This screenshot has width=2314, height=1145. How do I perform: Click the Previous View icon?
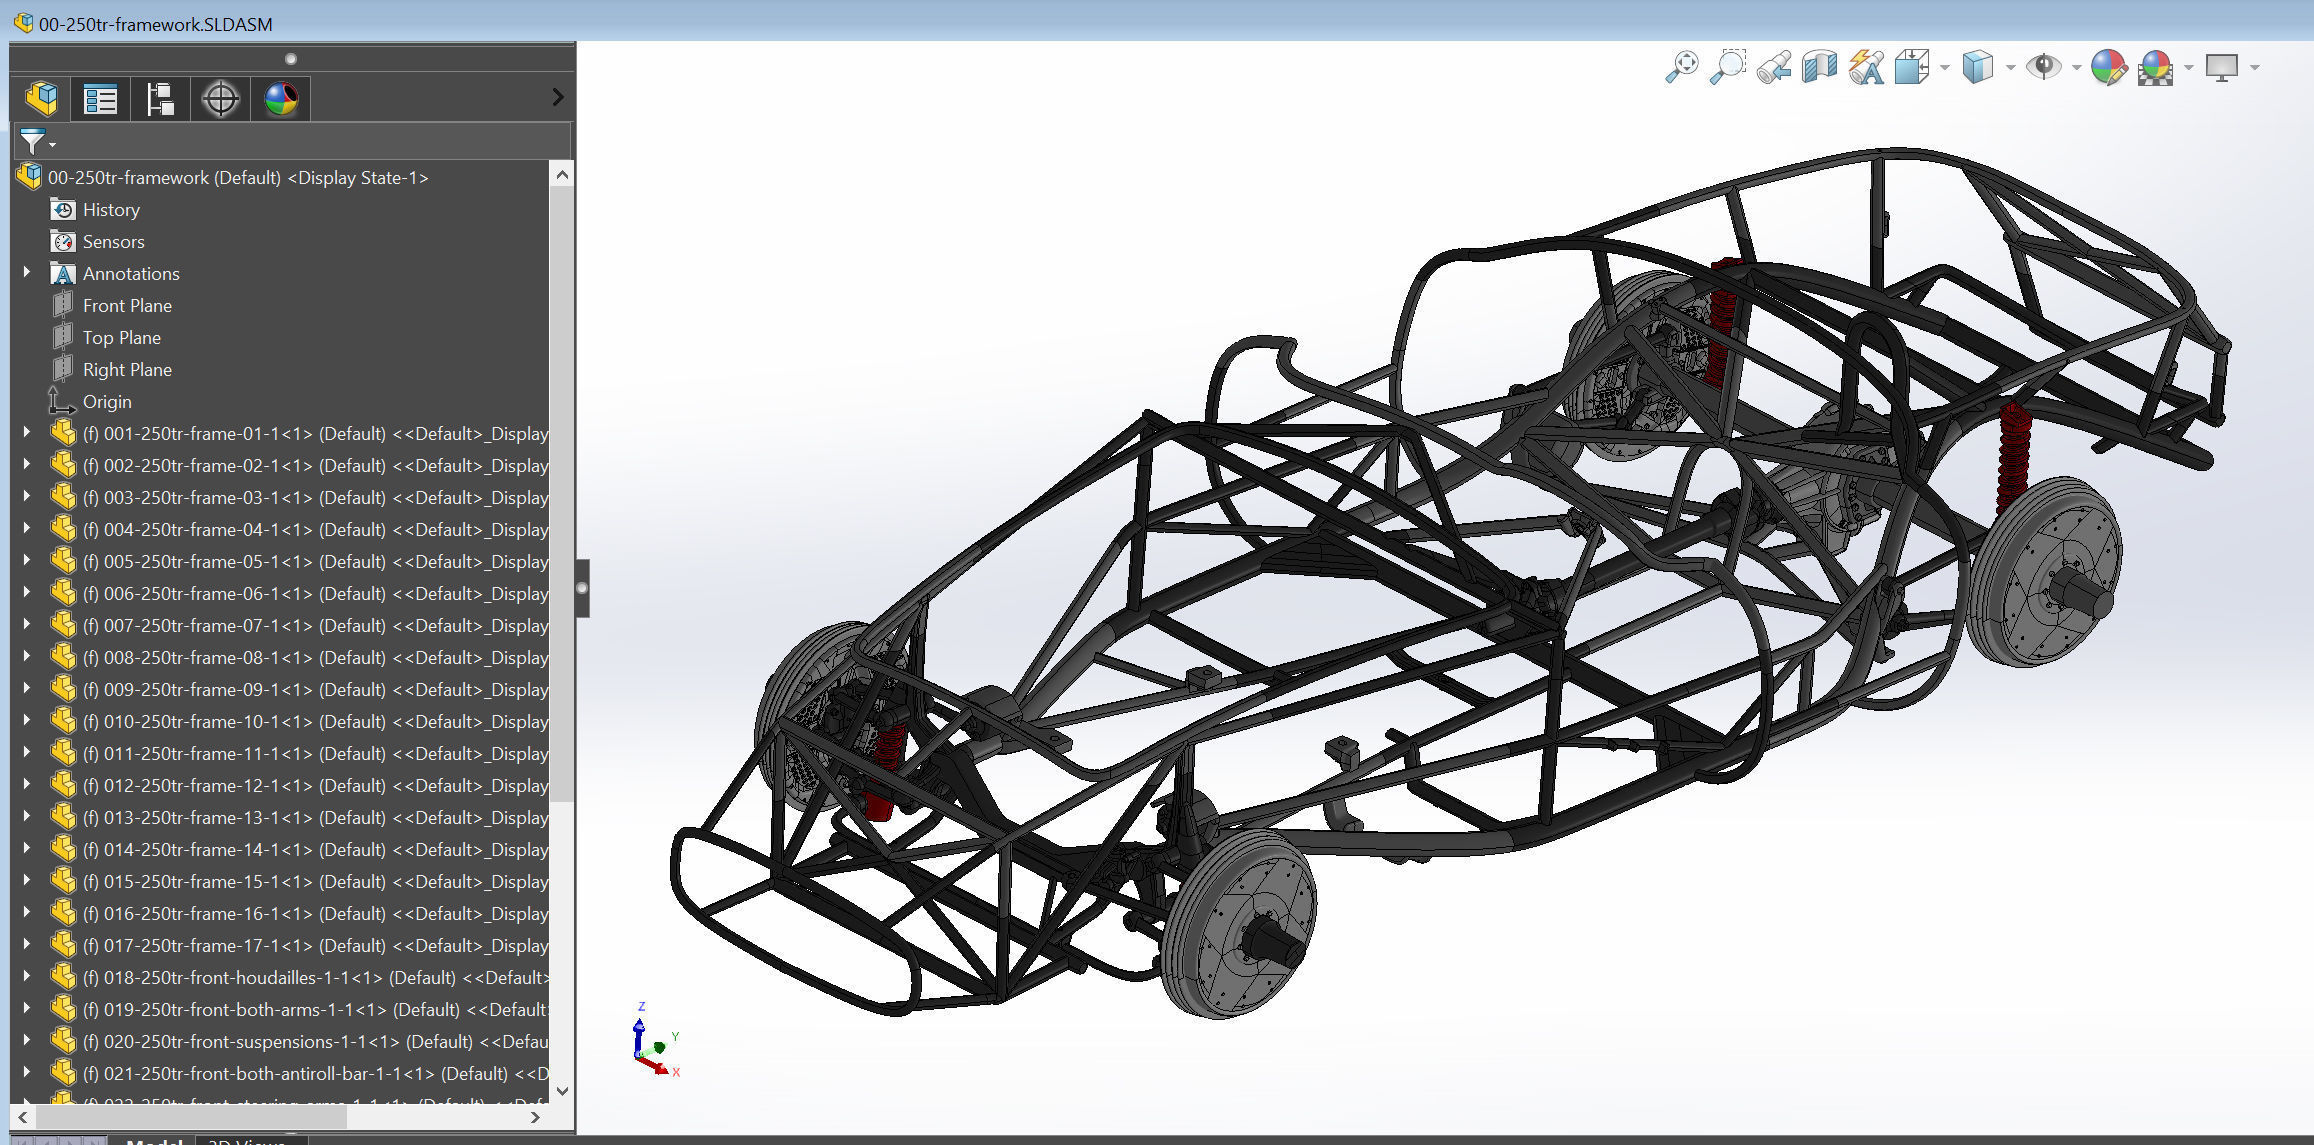(x=1774, y=67)
